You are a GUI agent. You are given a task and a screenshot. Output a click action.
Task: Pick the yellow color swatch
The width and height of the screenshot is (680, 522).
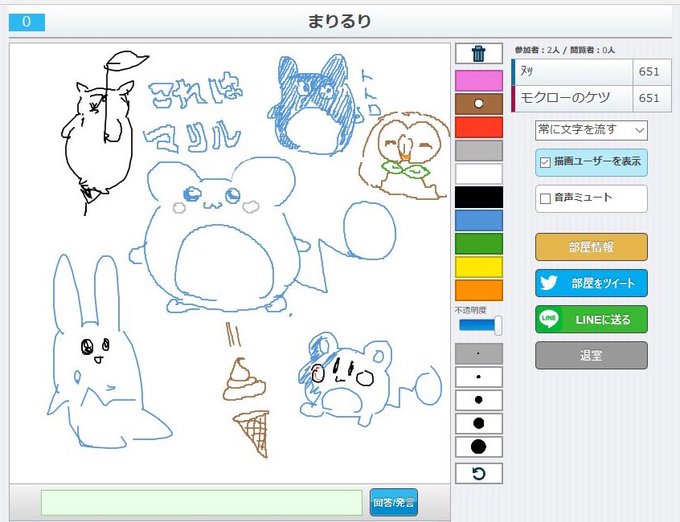point(479,267)
